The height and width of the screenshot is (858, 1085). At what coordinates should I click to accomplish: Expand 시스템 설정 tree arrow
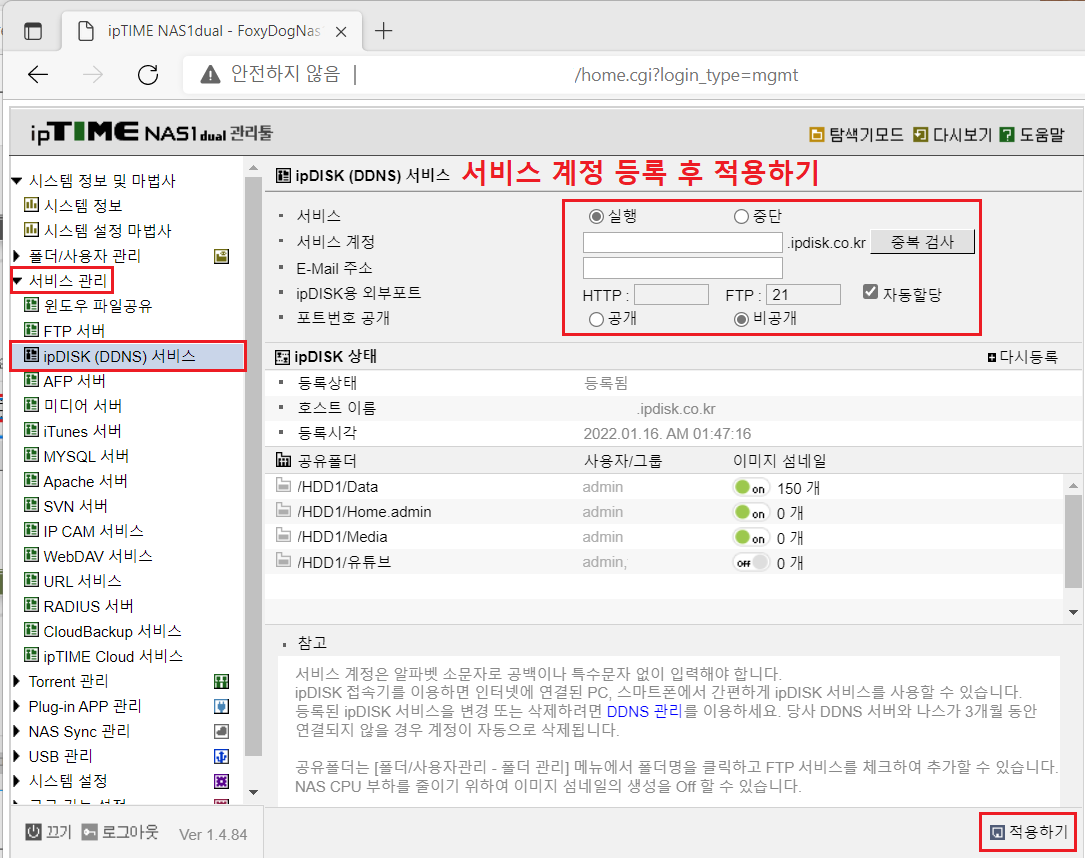click(17, 781)
